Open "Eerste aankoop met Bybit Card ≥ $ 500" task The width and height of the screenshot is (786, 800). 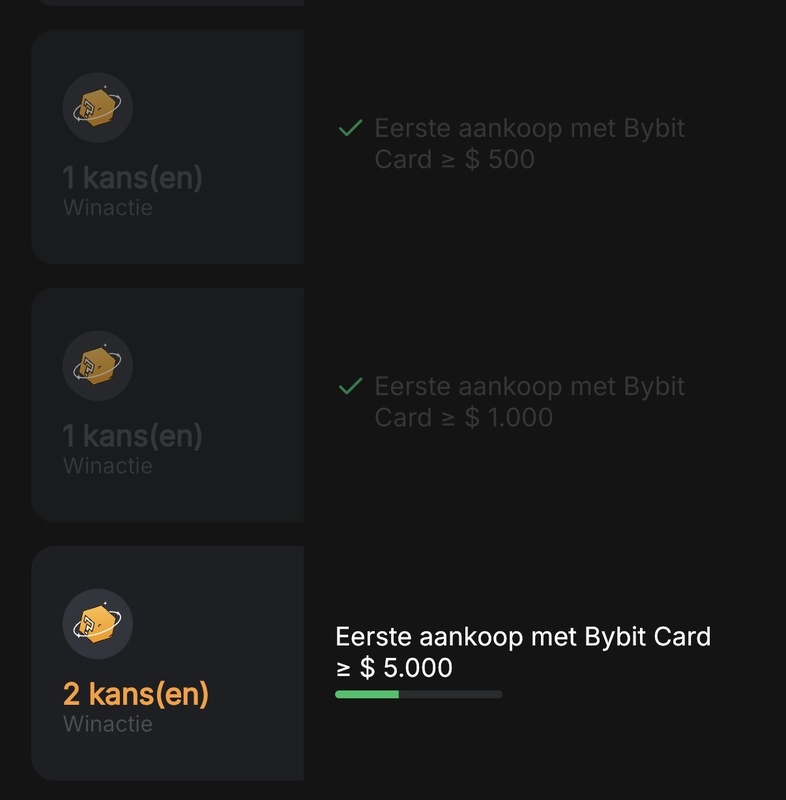click(x=529, y=143)
